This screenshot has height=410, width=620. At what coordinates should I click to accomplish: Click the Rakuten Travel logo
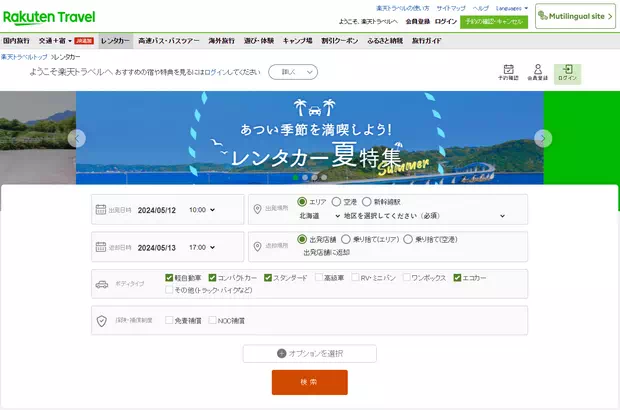click(x=49, y=17)
